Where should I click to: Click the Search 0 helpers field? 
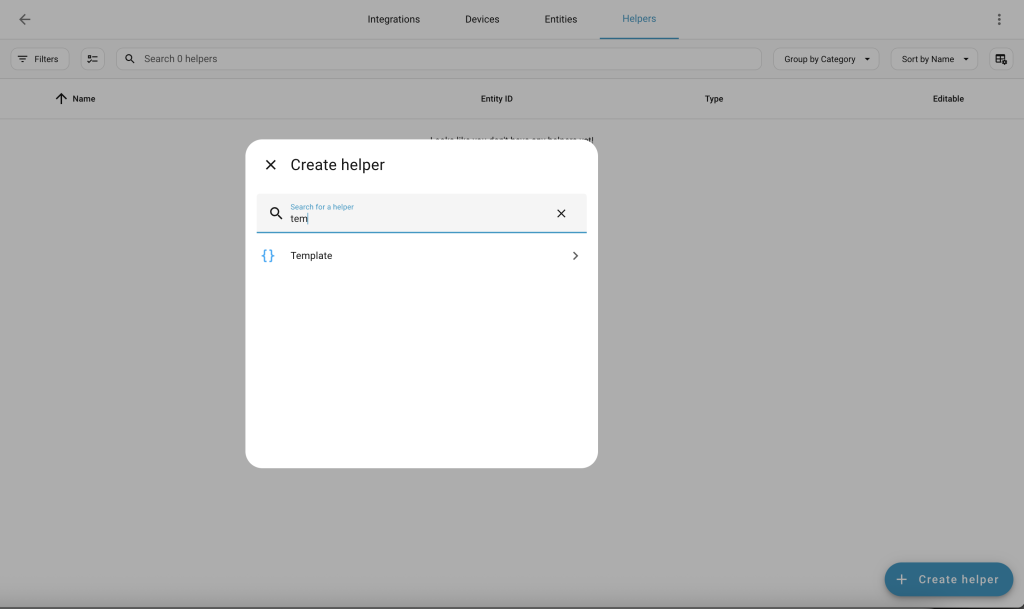pos(440,59)
